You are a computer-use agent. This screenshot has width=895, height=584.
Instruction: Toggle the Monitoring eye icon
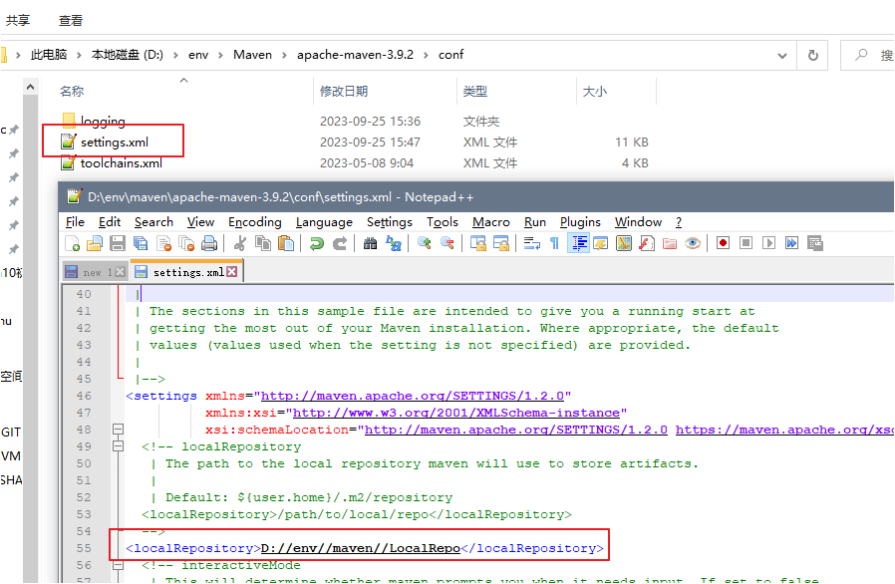692,243
